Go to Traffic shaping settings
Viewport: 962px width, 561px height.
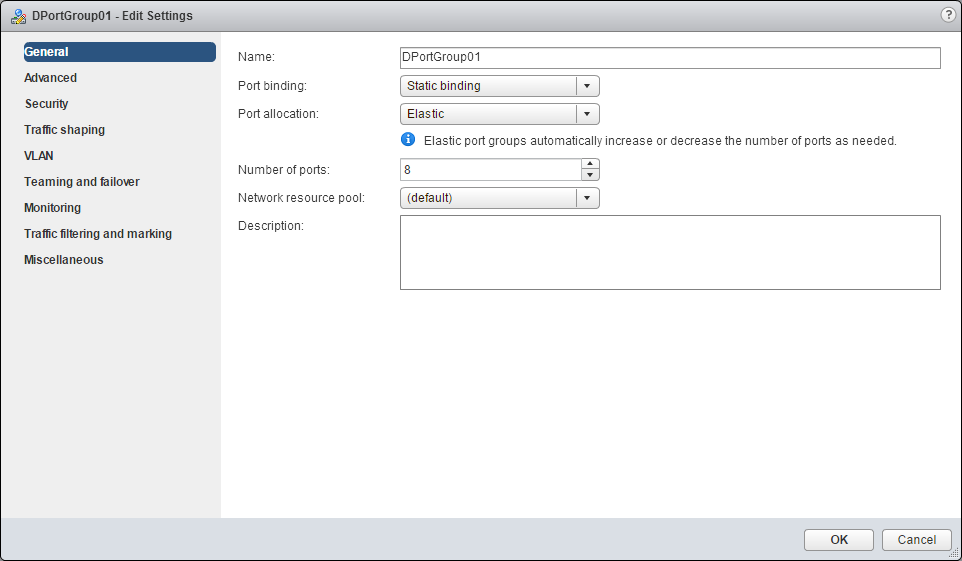click(65, 130)
